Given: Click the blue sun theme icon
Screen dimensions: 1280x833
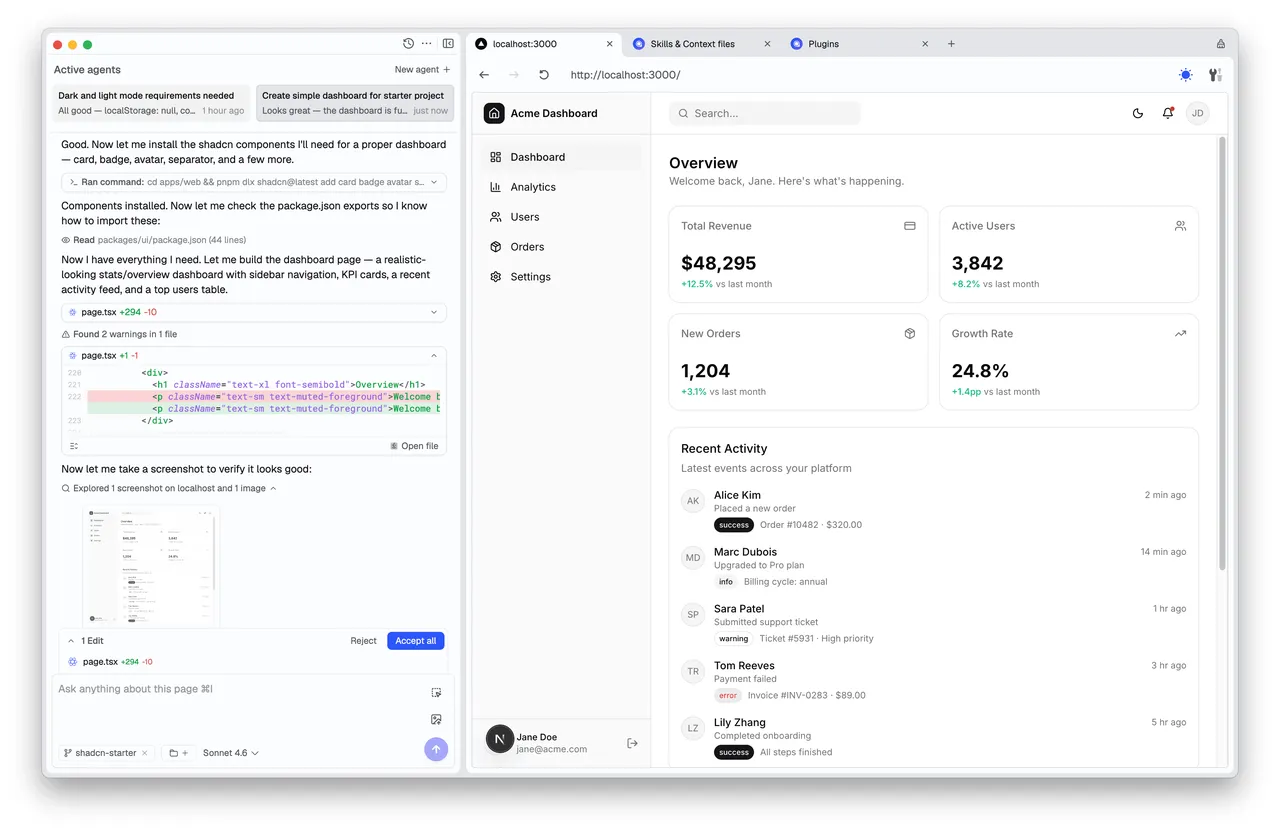Looking at the screenshot, I should 1185,75.
